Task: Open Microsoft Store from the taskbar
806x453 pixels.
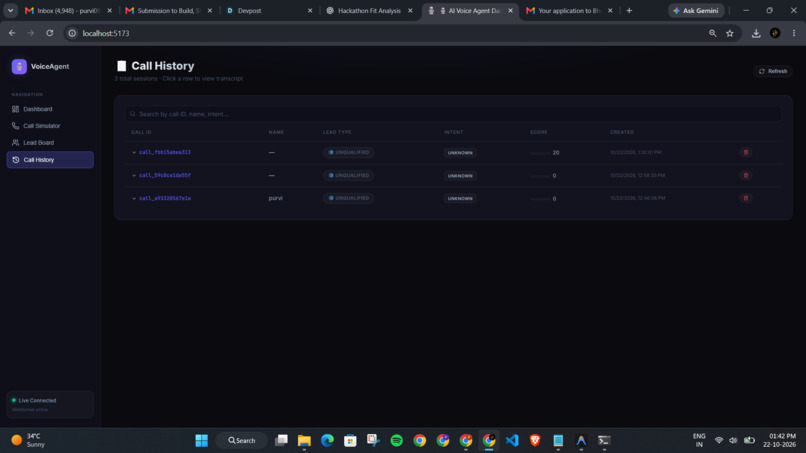Action: tap(351, 441)
